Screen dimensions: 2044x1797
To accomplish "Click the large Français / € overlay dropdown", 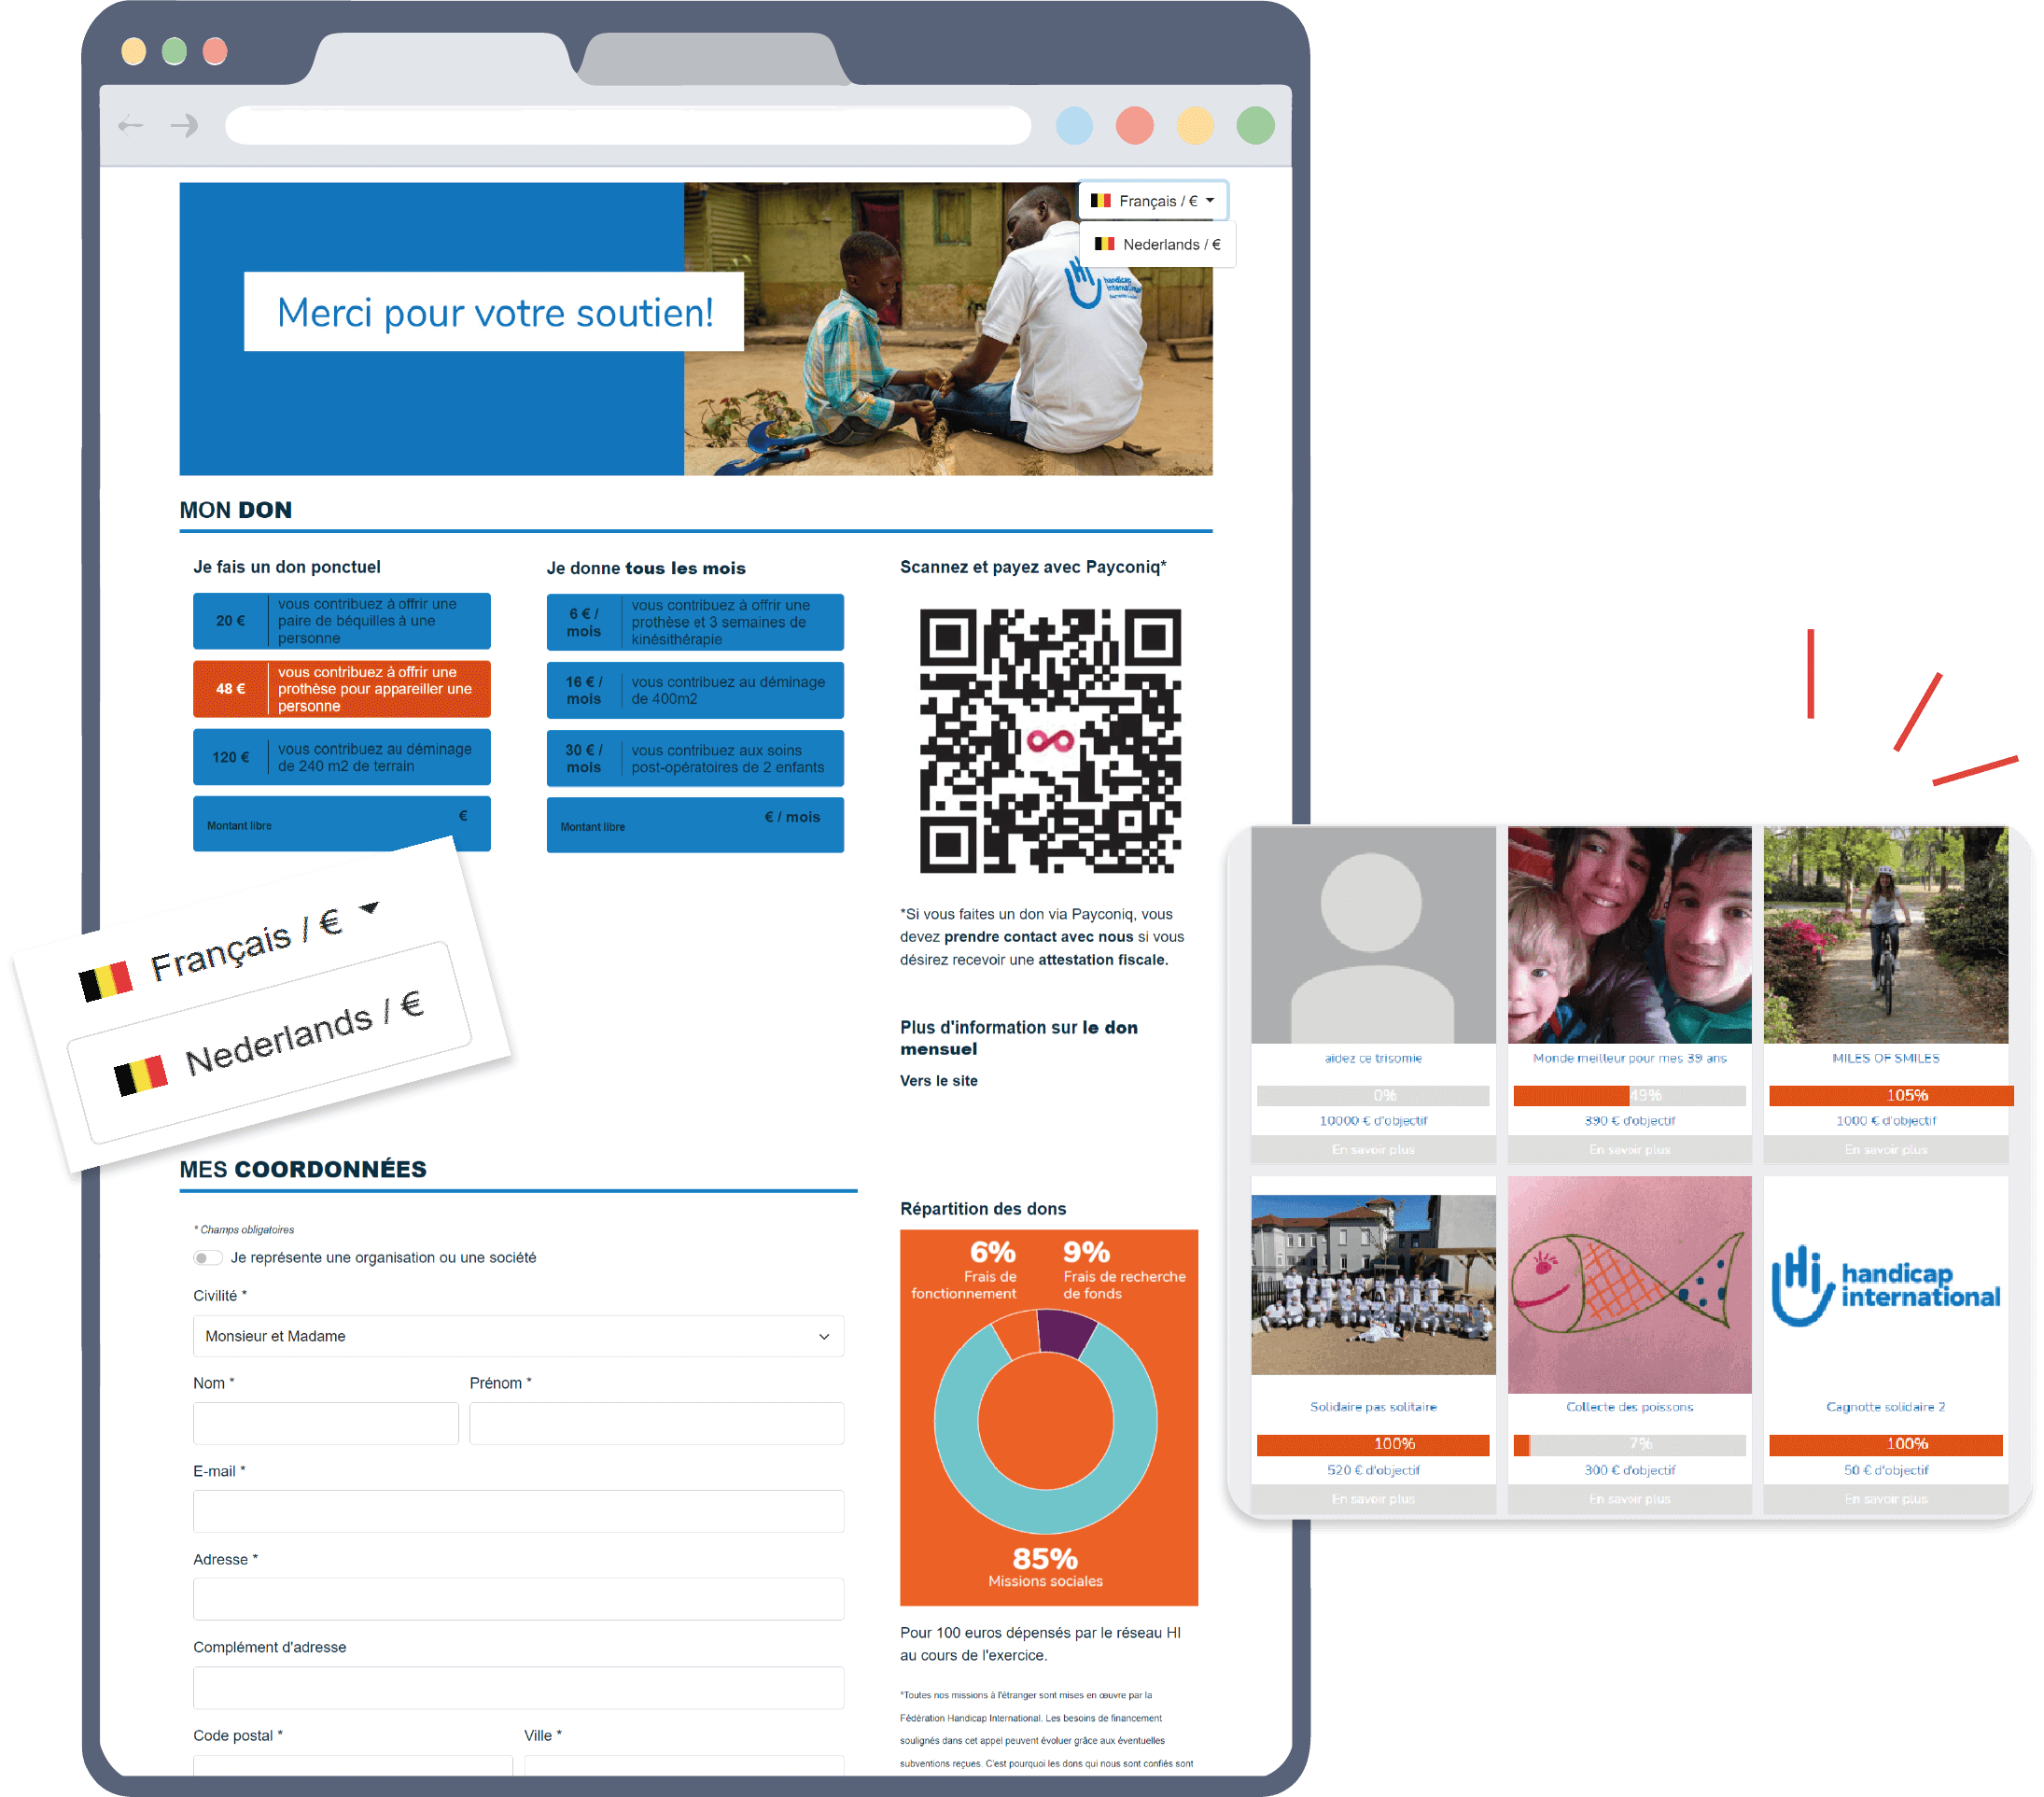I will [230, 950].
